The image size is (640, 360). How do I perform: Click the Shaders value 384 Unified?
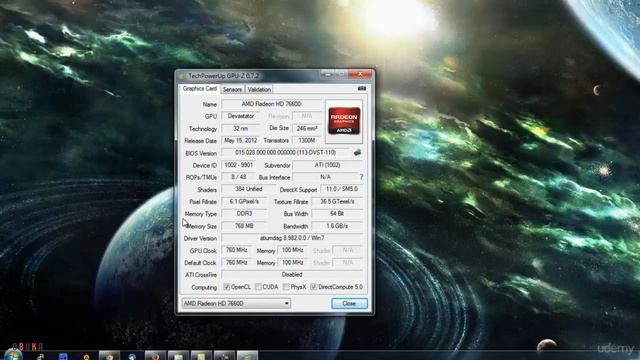coord(249,189)
